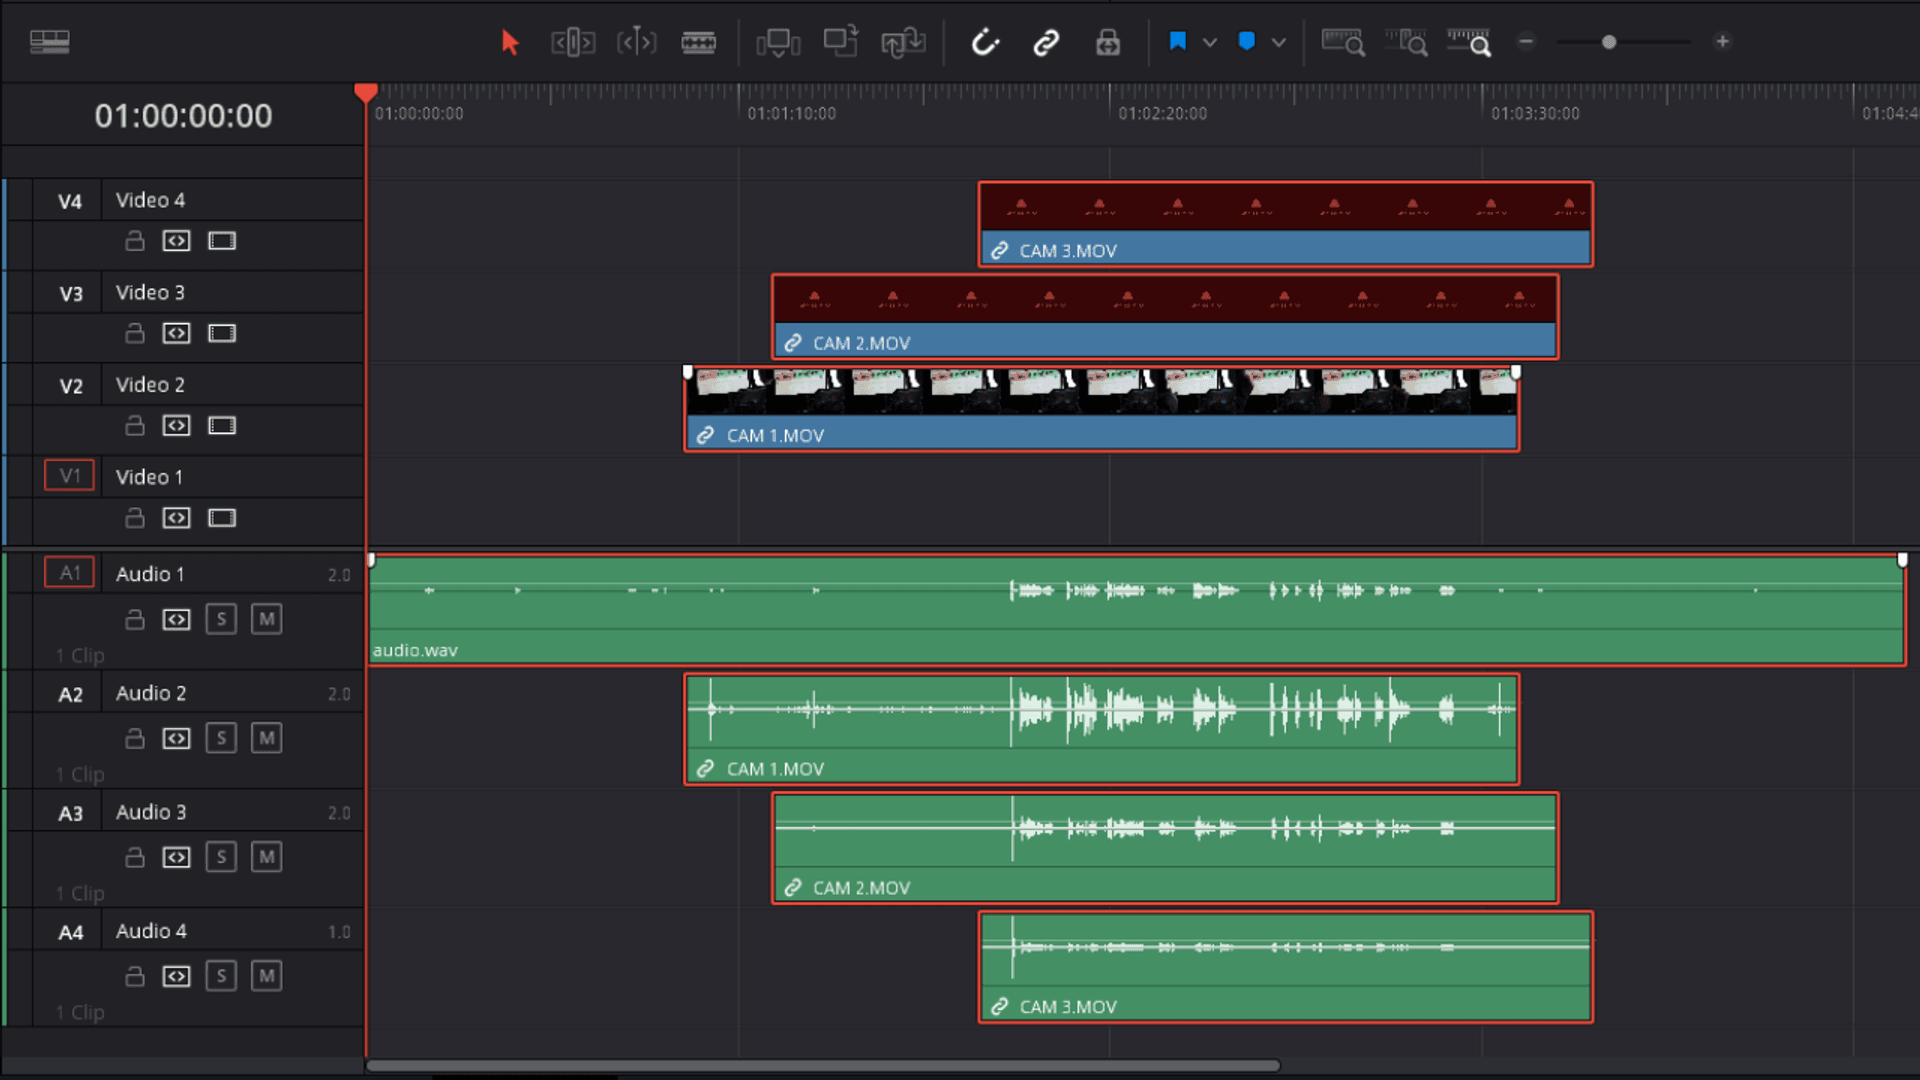This screenshot has width=1920, height=1080.
Task: Expand the Flag color dropdown arrow
Action: [1210, 42]
